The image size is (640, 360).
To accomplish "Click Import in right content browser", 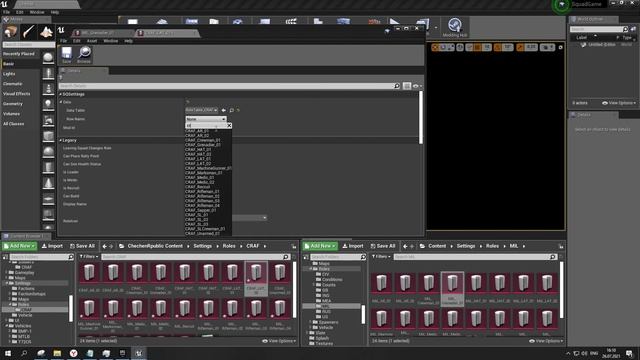I will click(x=353, y=246).
